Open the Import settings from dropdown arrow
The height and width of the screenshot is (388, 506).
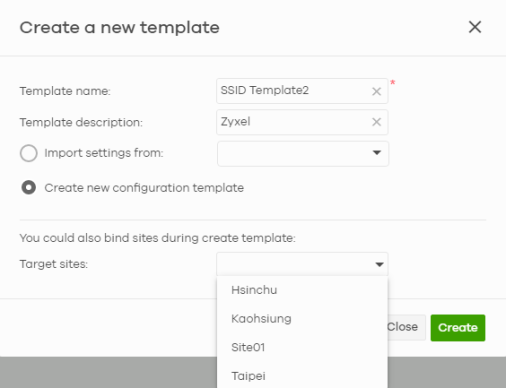[377, 153]
